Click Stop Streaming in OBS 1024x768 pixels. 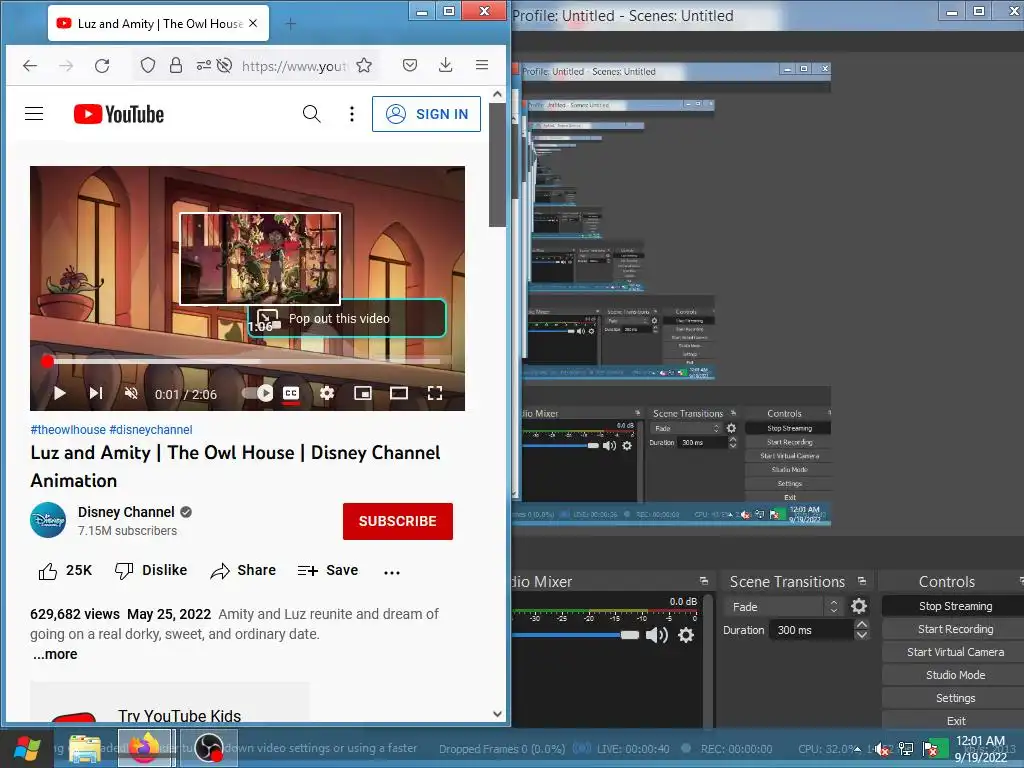click(955, 606)
